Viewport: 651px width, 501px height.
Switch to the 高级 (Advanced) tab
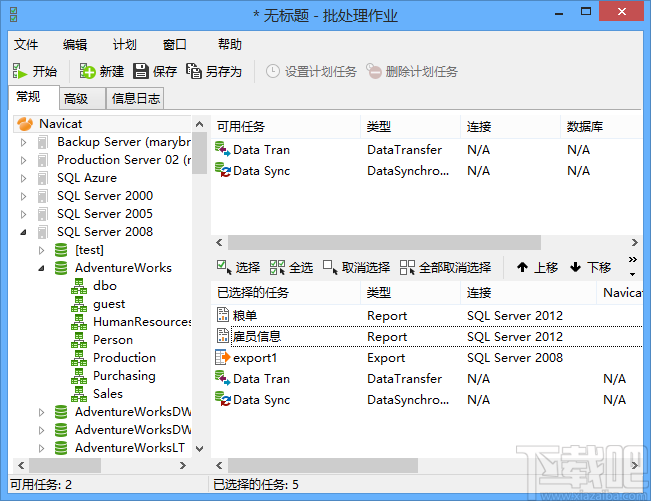point(82,98)
